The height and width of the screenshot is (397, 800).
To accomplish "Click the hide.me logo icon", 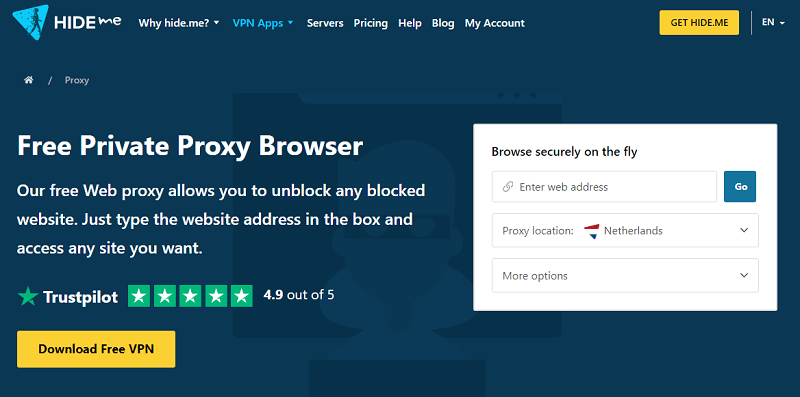I will [x=31, y=22].
